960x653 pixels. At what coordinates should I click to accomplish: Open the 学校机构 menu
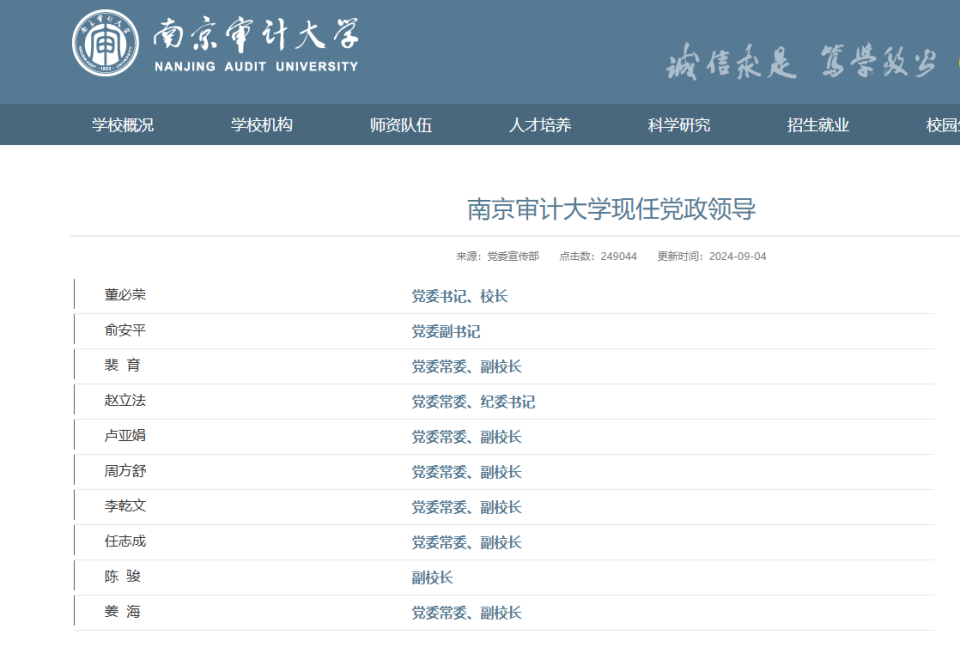pos(262,125)
